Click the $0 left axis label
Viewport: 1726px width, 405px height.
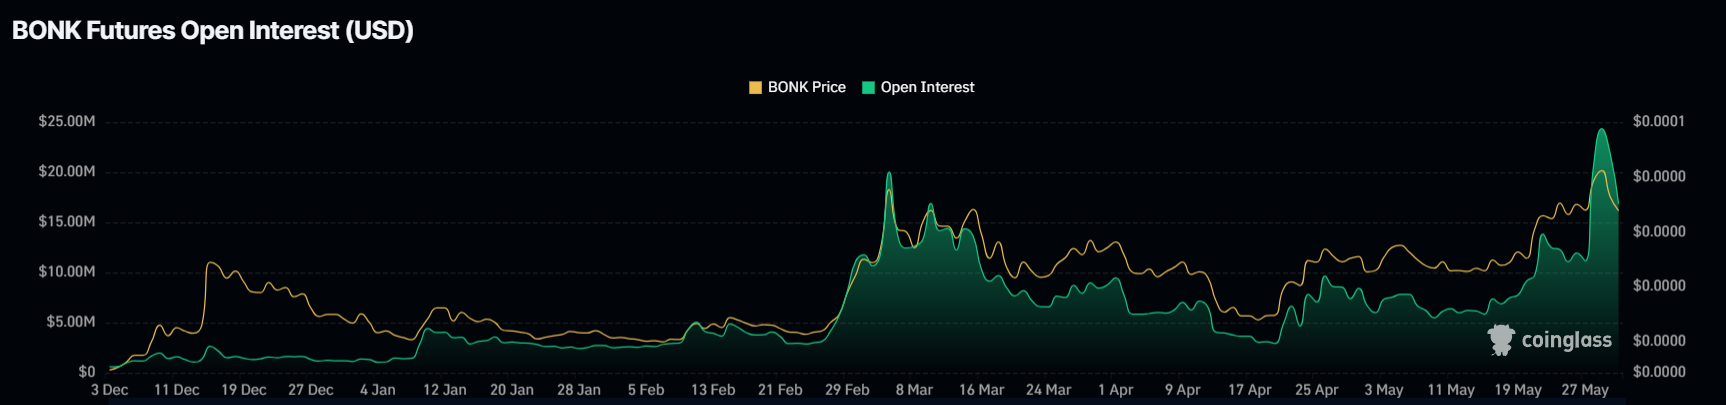point(87,371)
